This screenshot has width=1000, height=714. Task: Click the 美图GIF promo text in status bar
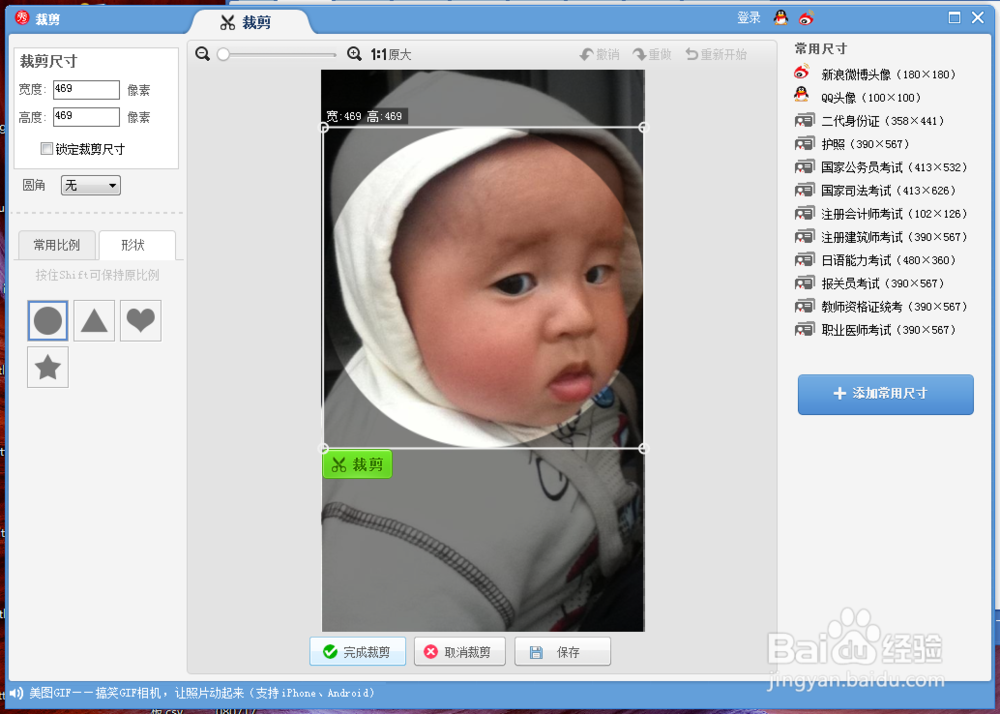(x=202, y=693)
